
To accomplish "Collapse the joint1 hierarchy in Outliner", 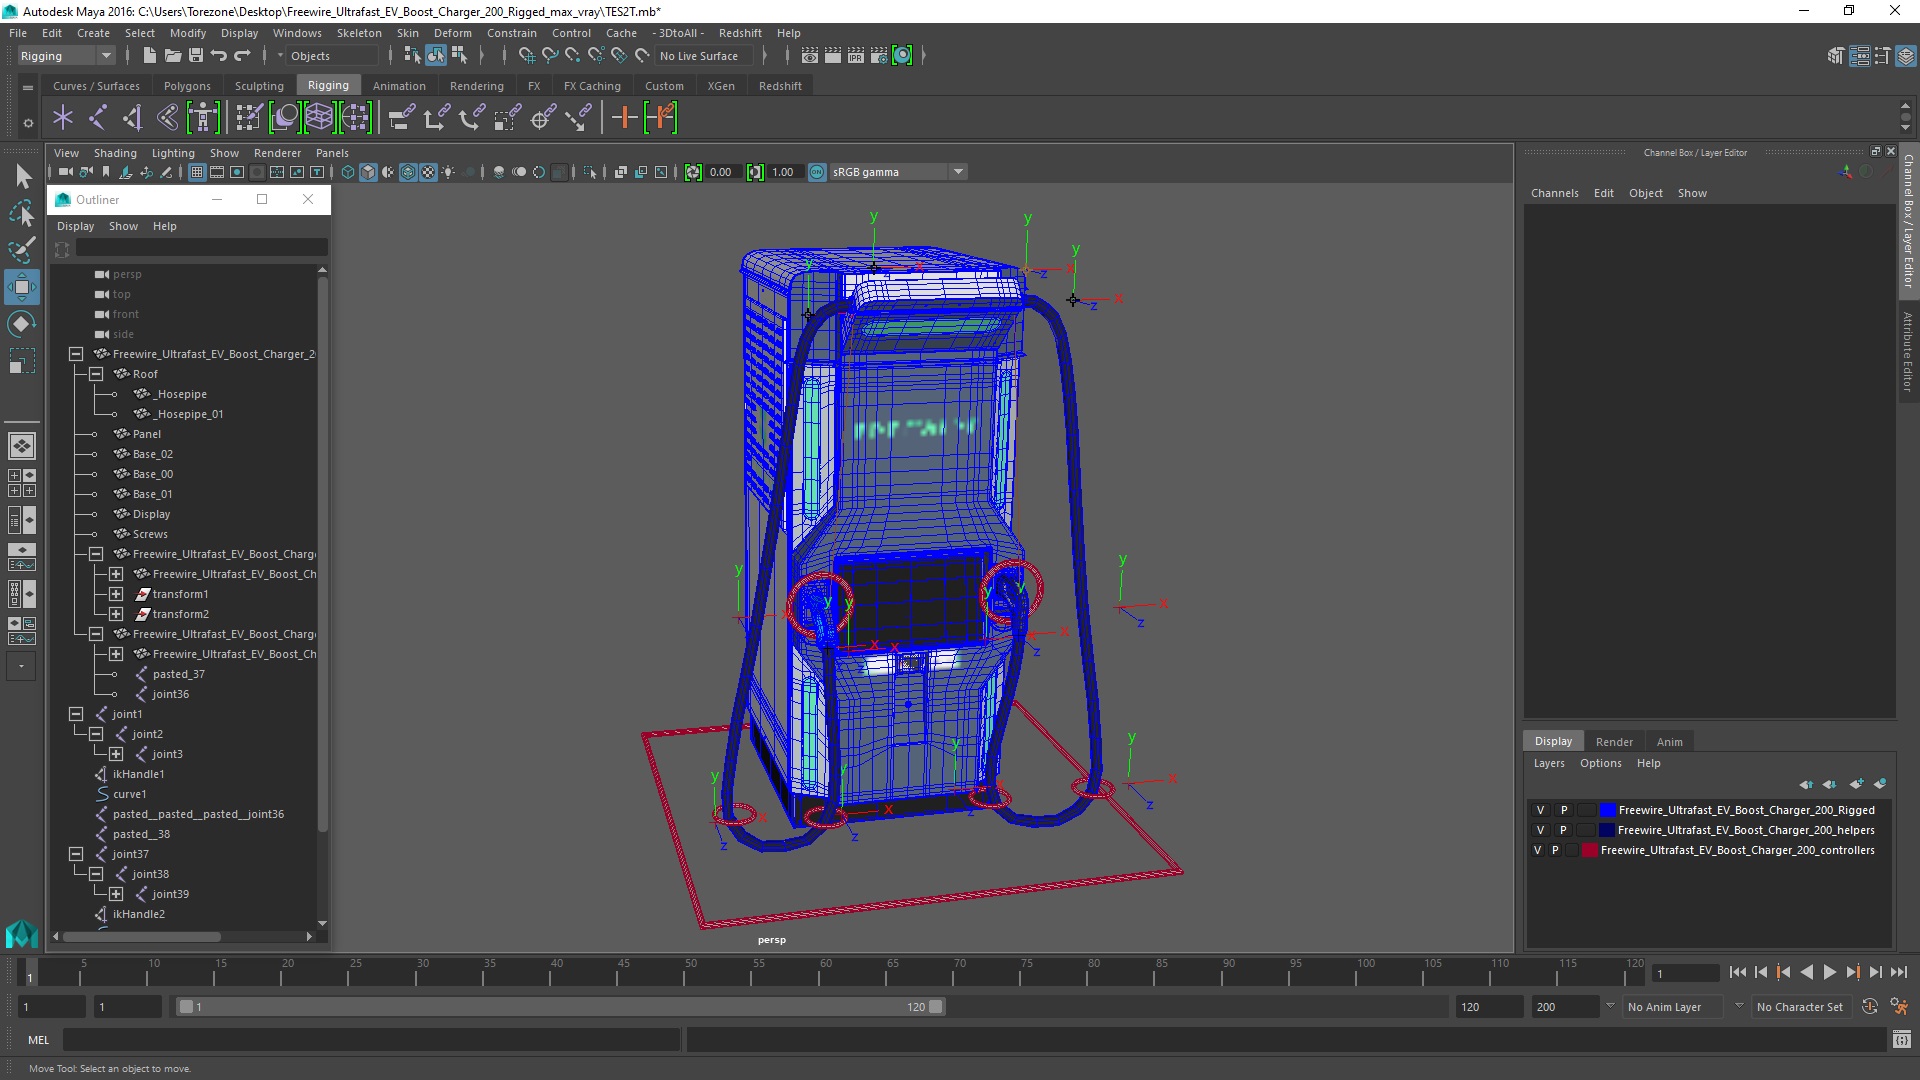I will coord(76,714).
